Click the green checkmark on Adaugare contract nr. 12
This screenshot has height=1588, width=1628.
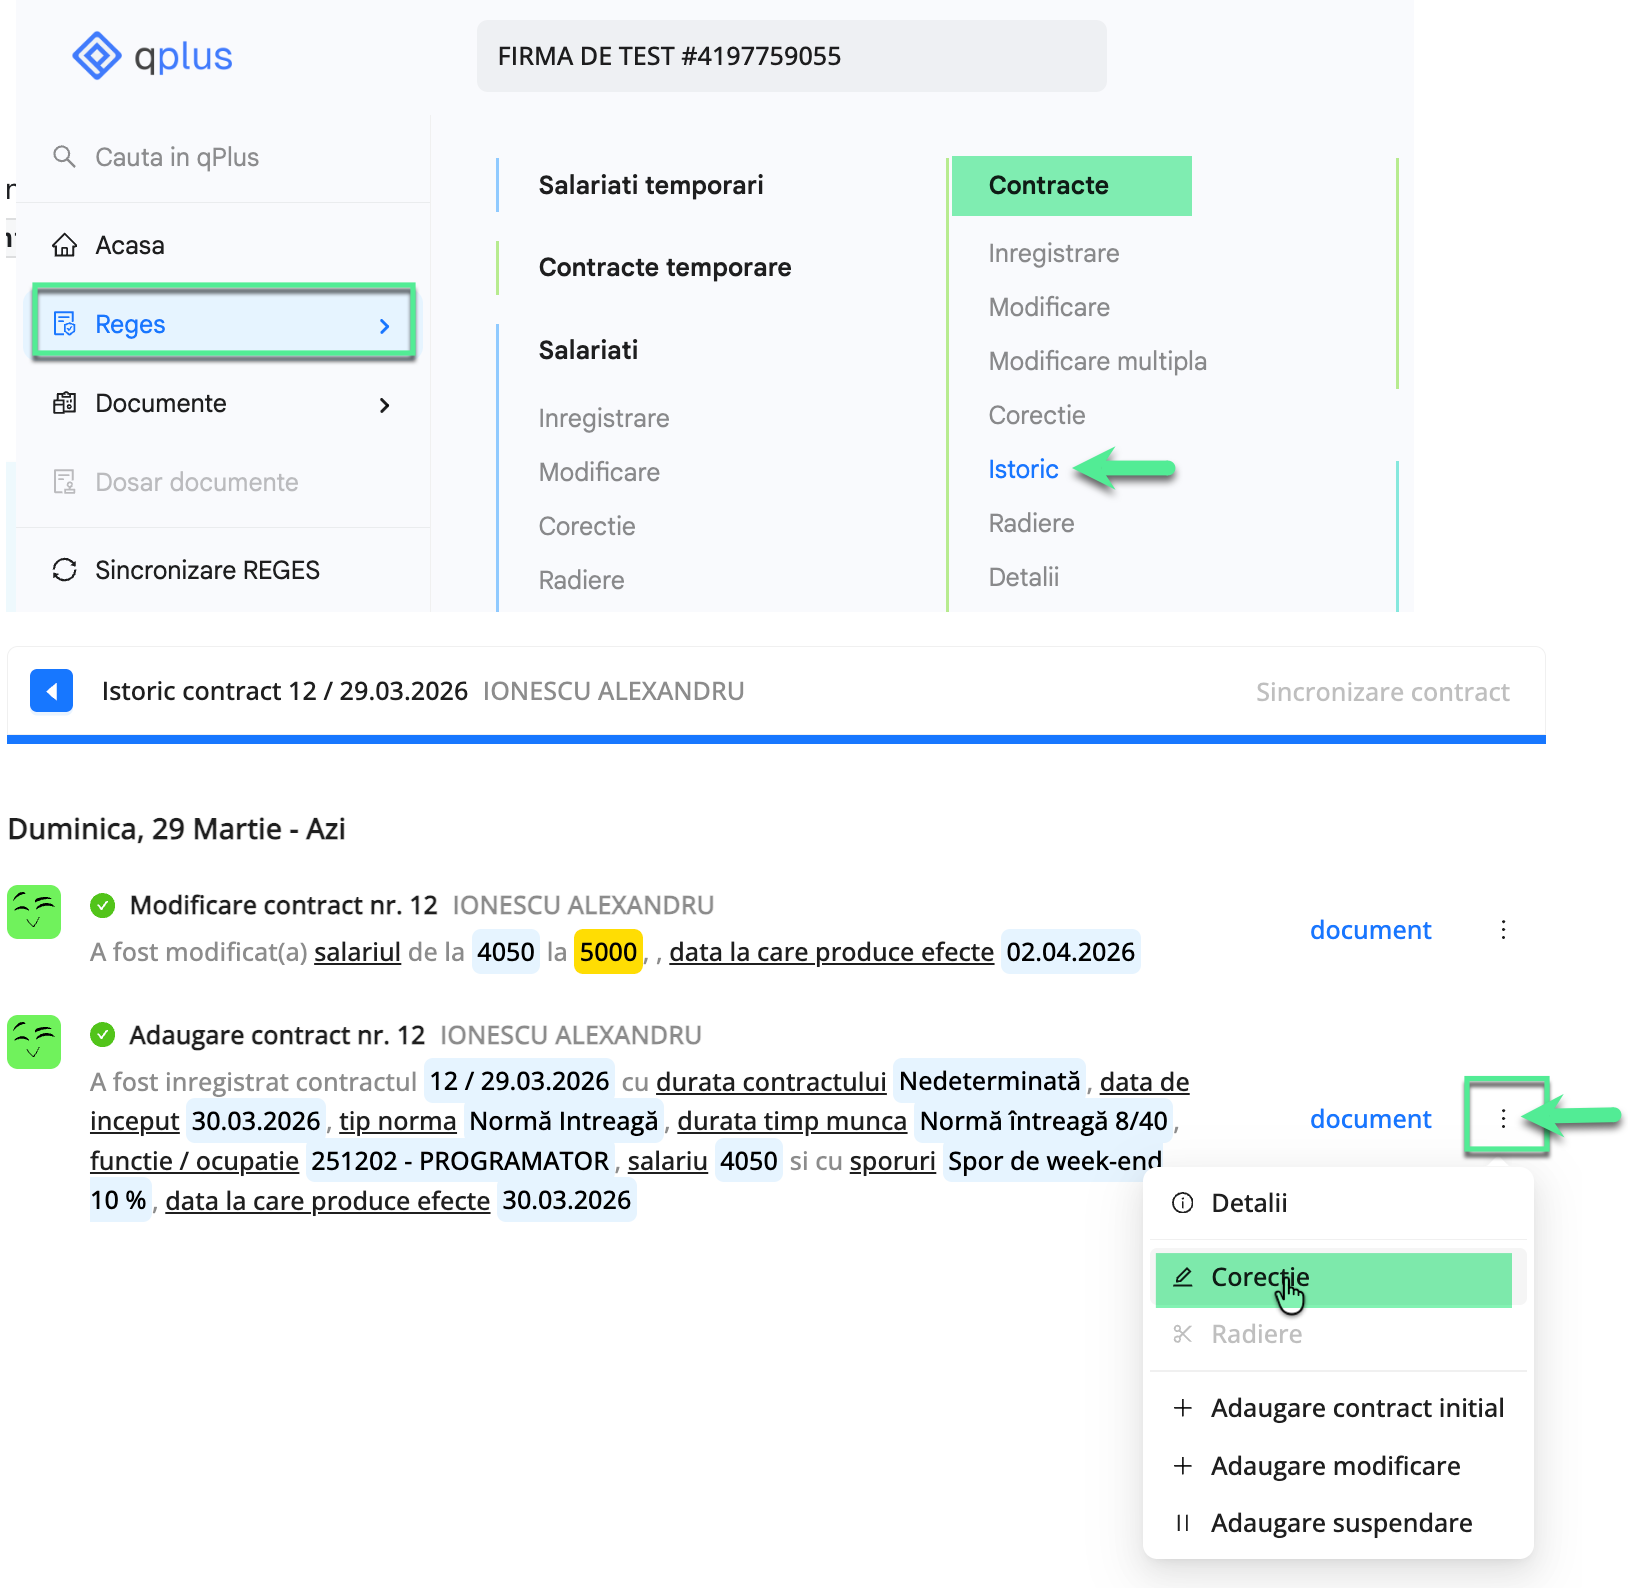(x=103, y=1035)
